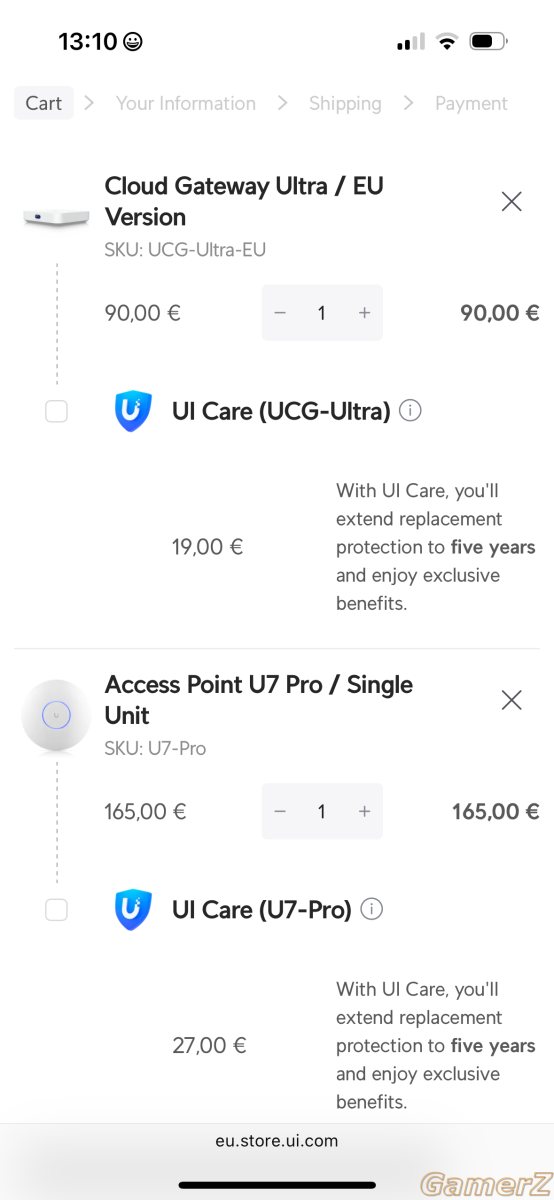The height and width of the screenshot is (1200, 554).
Task: Tap the eu.store.ui.com address bar
Action: [x=277, y=1141]
